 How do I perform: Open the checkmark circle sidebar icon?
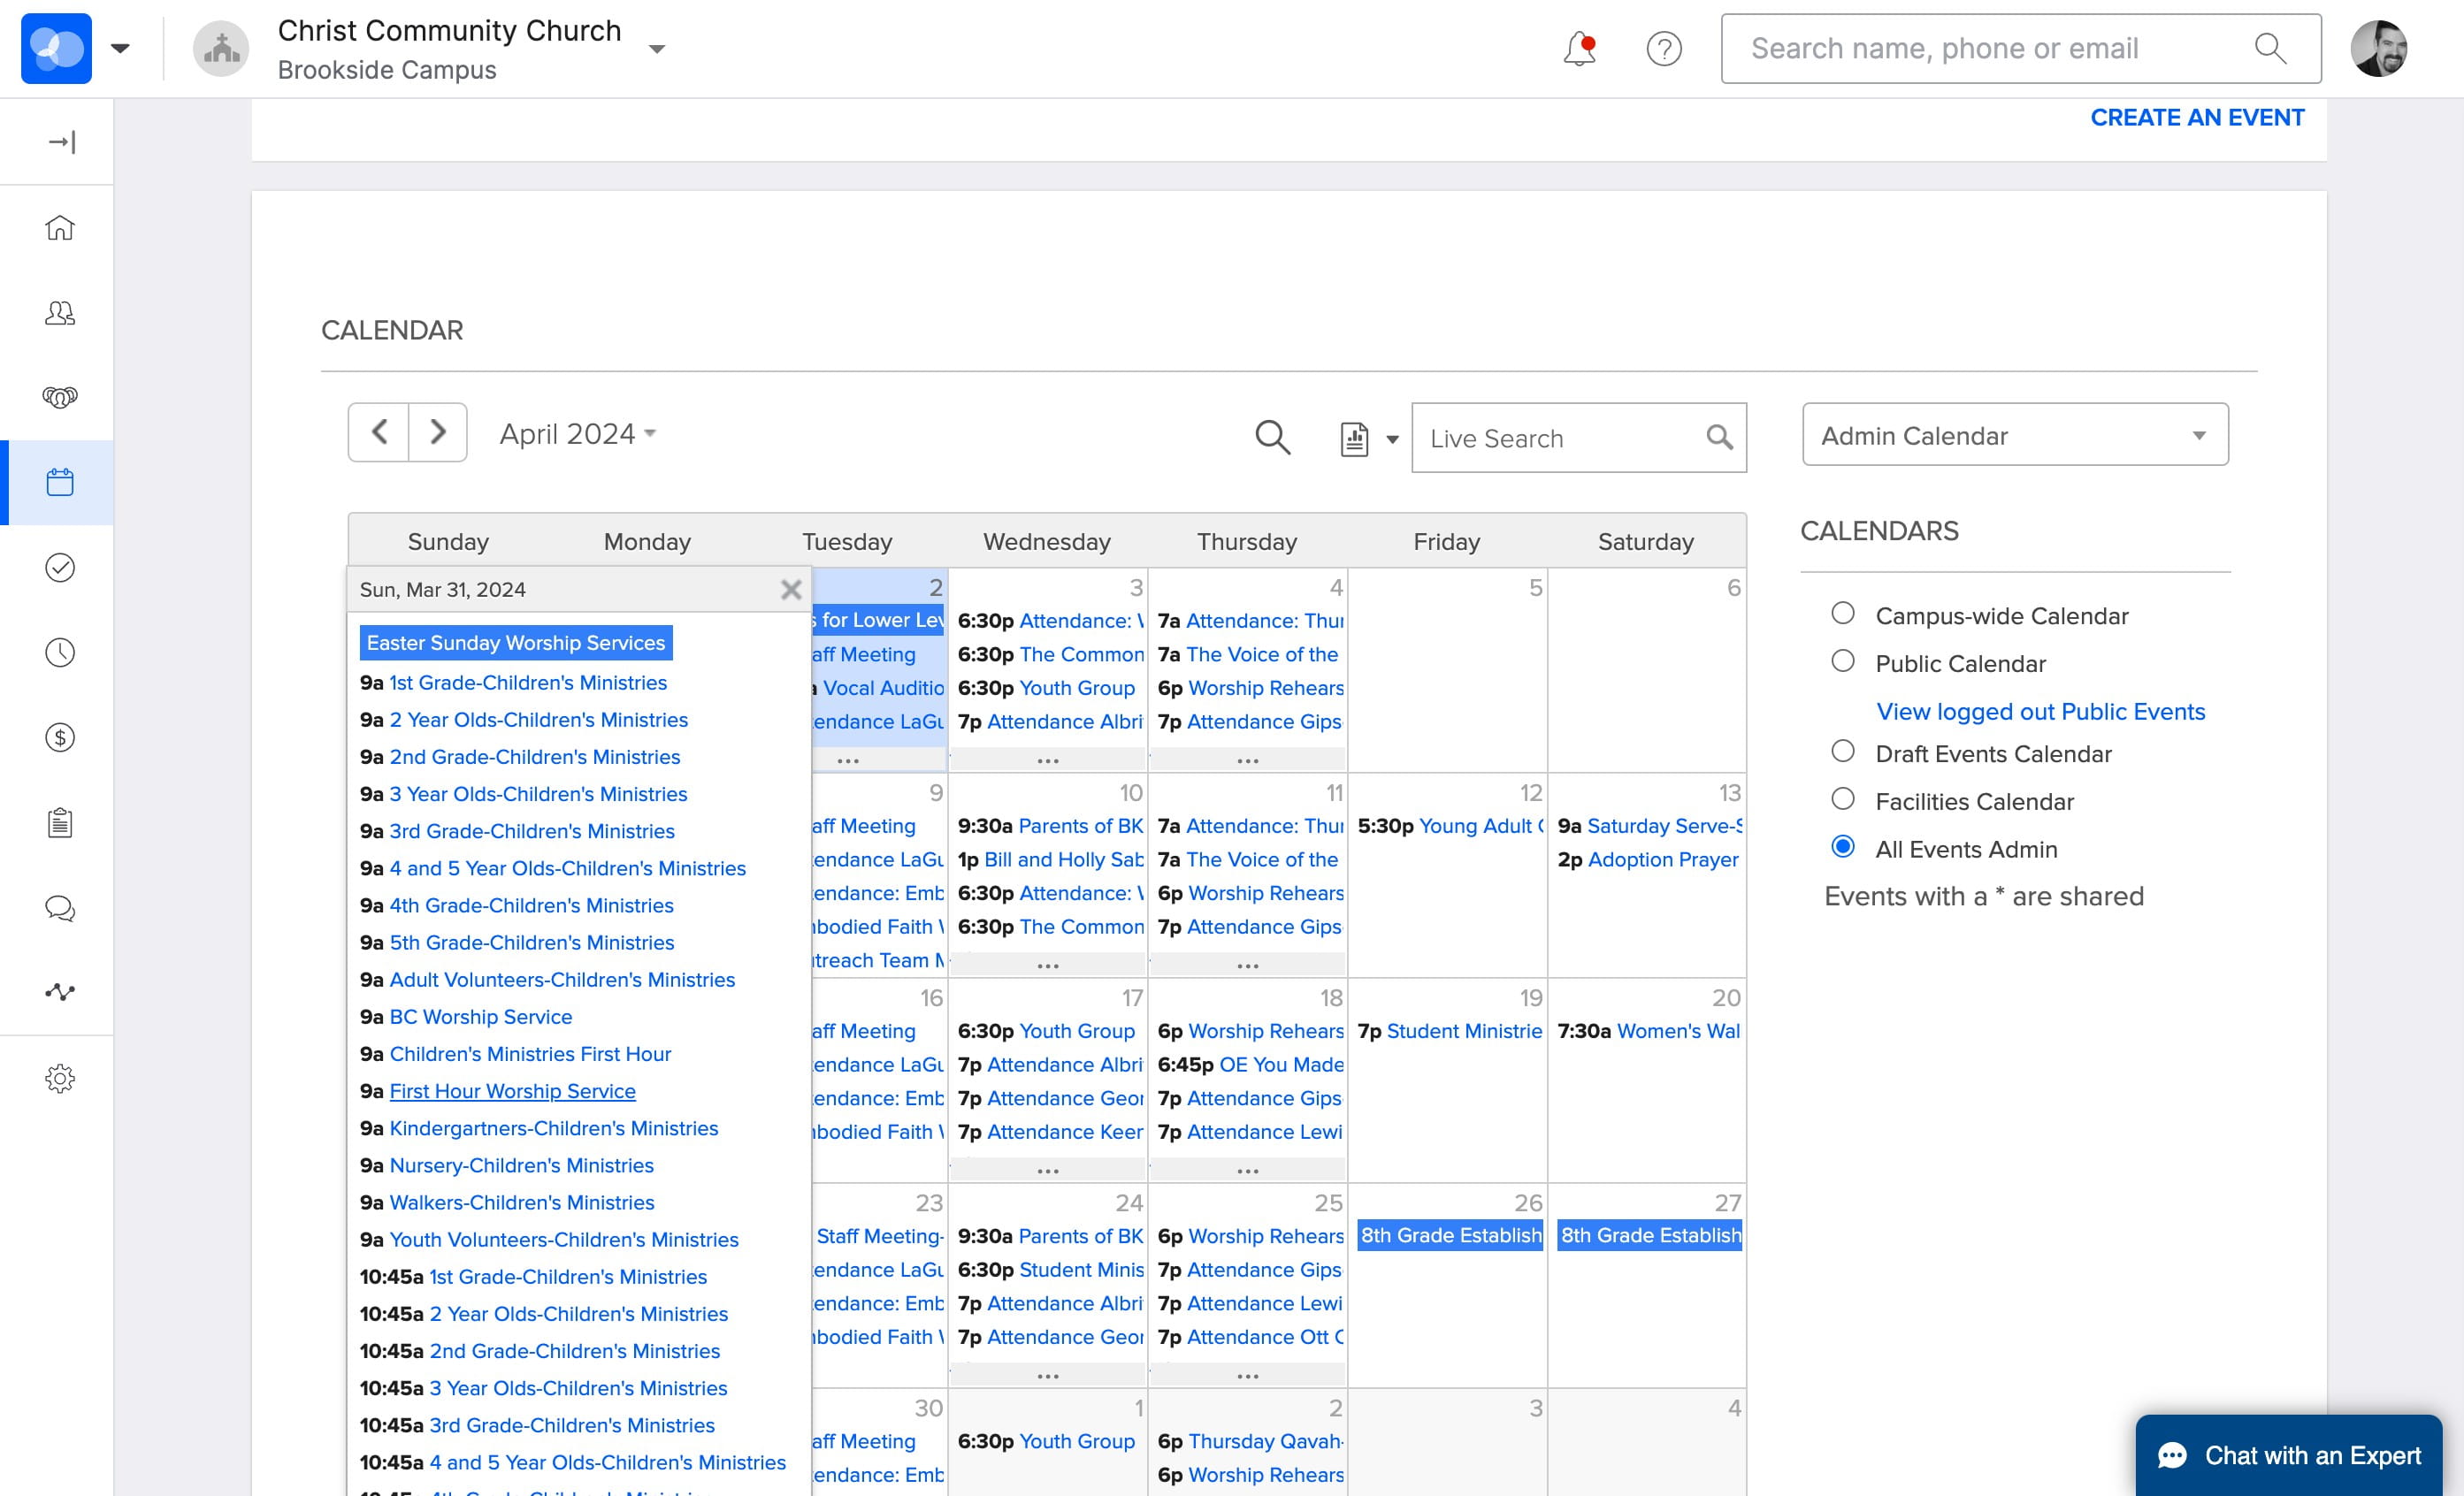click(x=60, y=568)
